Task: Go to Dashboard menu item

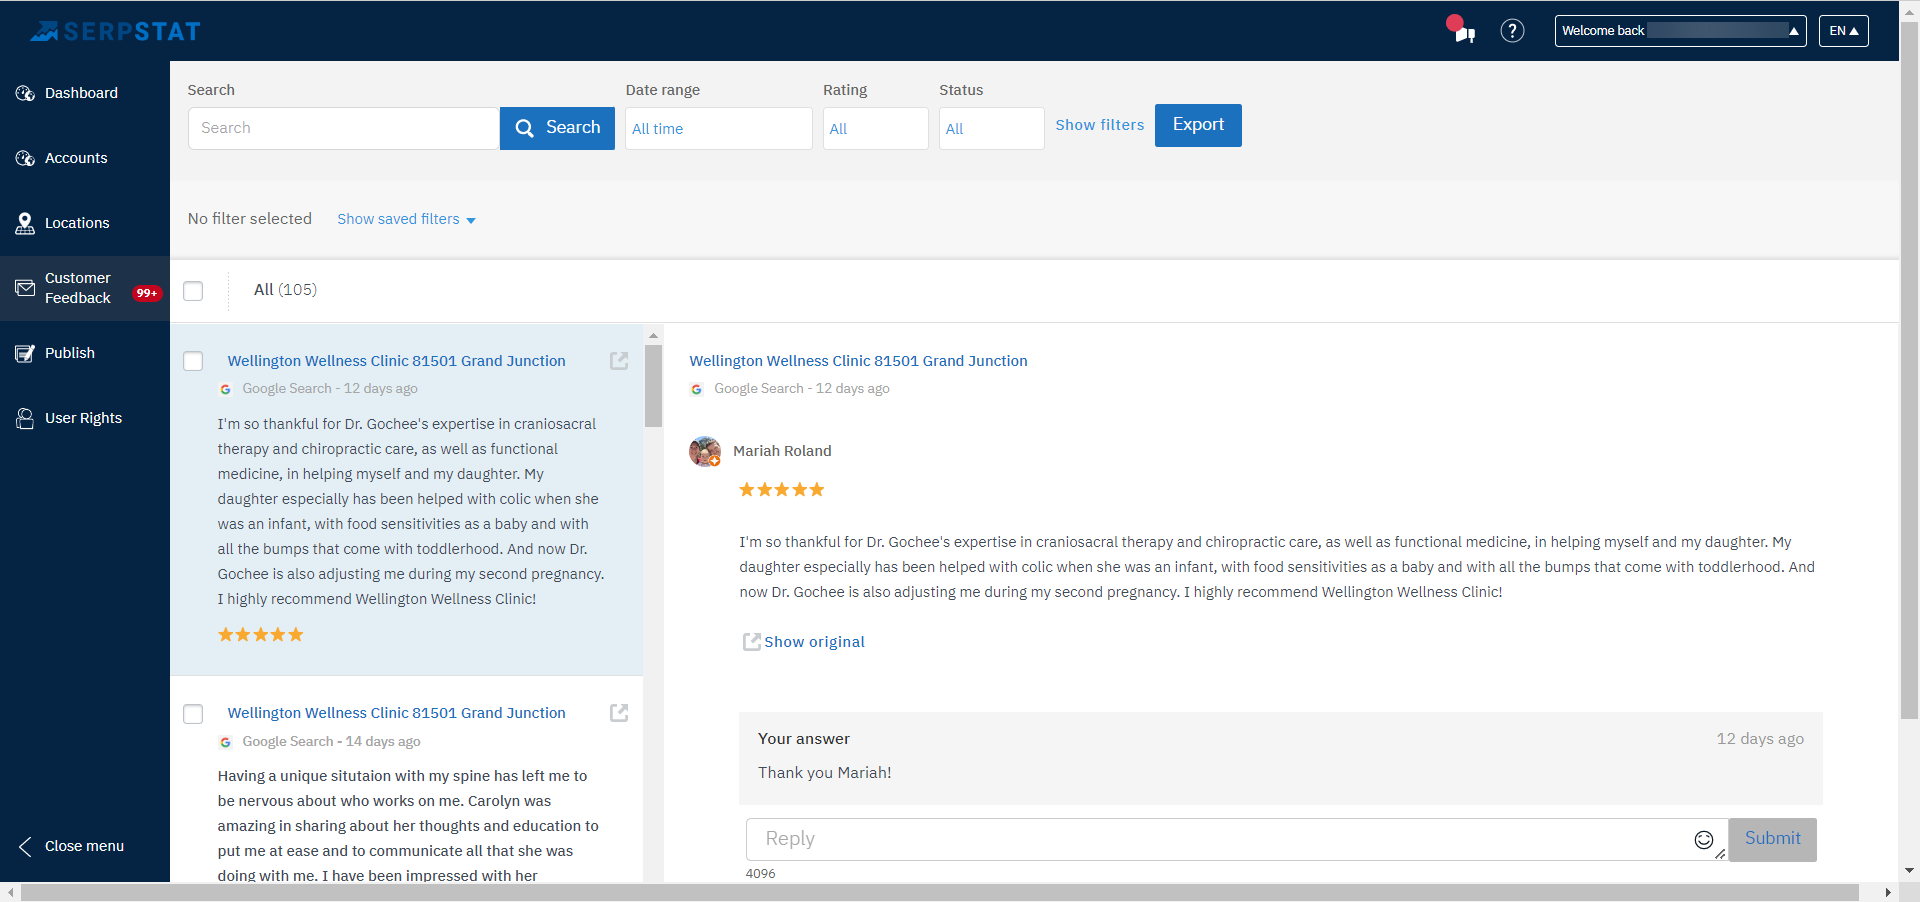Action: pos(81,93)
